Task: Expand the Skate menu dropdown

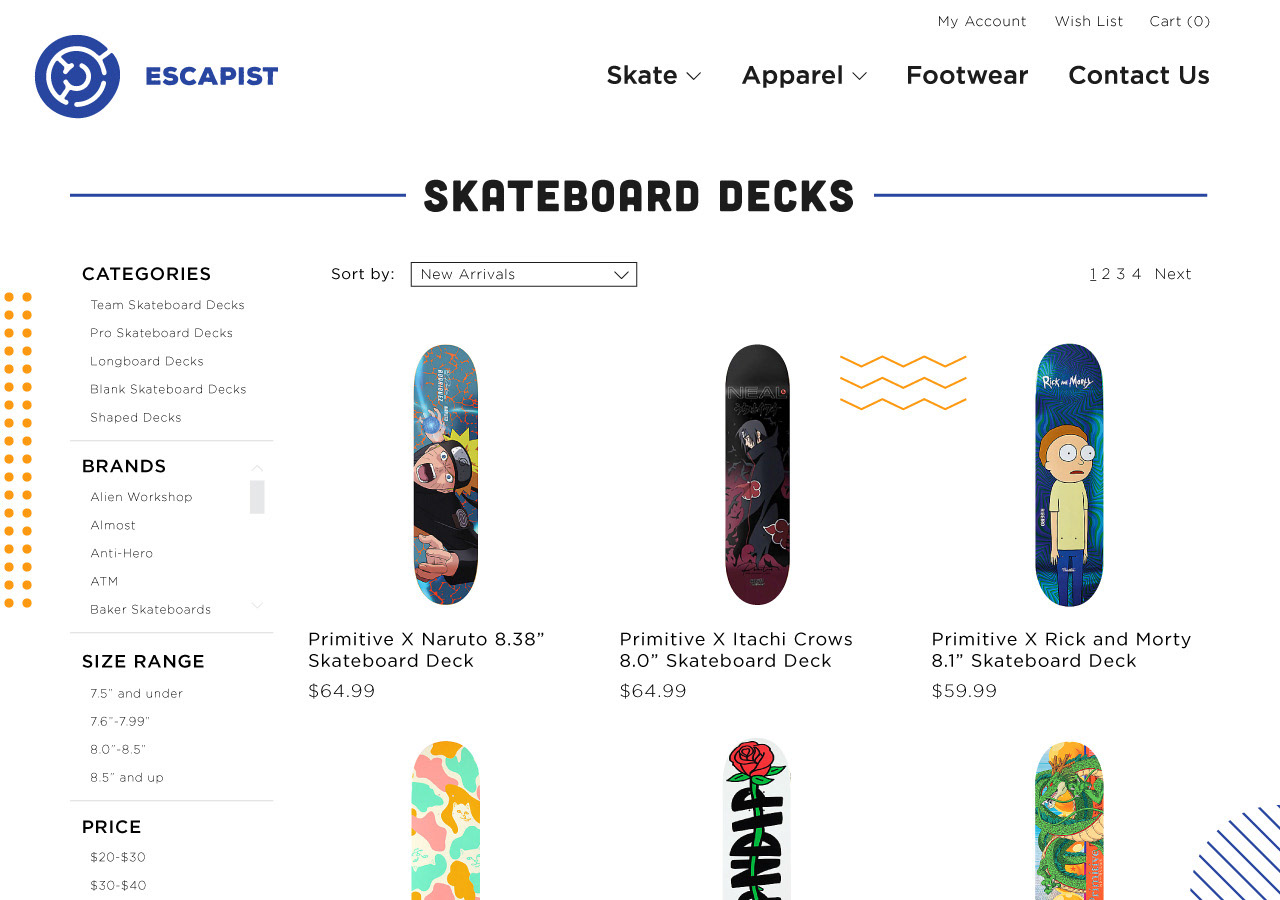Action: pyautogui.click(x=653, y=76)
